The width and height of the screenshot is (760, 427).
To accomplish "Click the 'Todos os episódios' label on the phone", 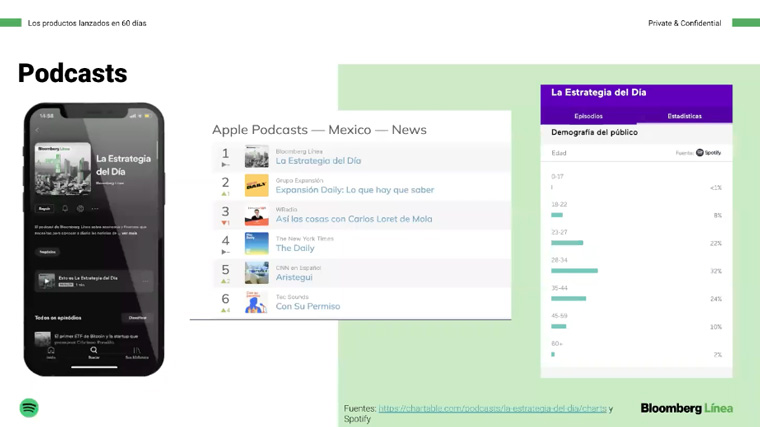I will click(x=58, y=318).
